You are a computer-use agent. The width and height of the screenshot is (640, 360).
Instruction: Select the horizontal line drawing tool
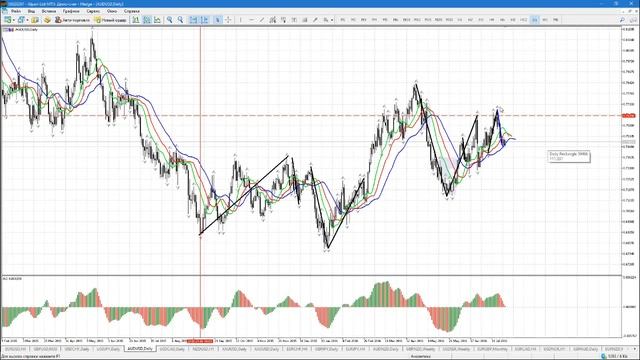[x=251, y=20]
